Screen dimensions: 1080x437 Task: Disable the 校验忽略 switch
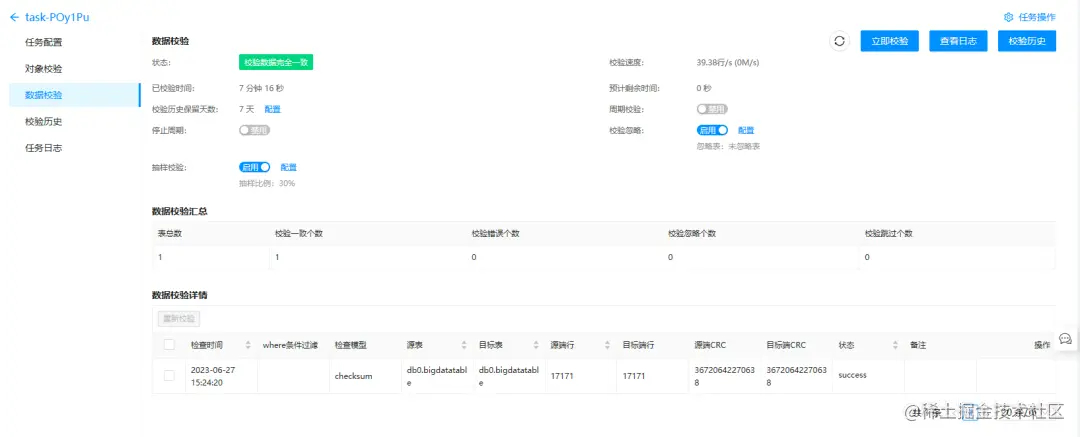pos(712,130)
